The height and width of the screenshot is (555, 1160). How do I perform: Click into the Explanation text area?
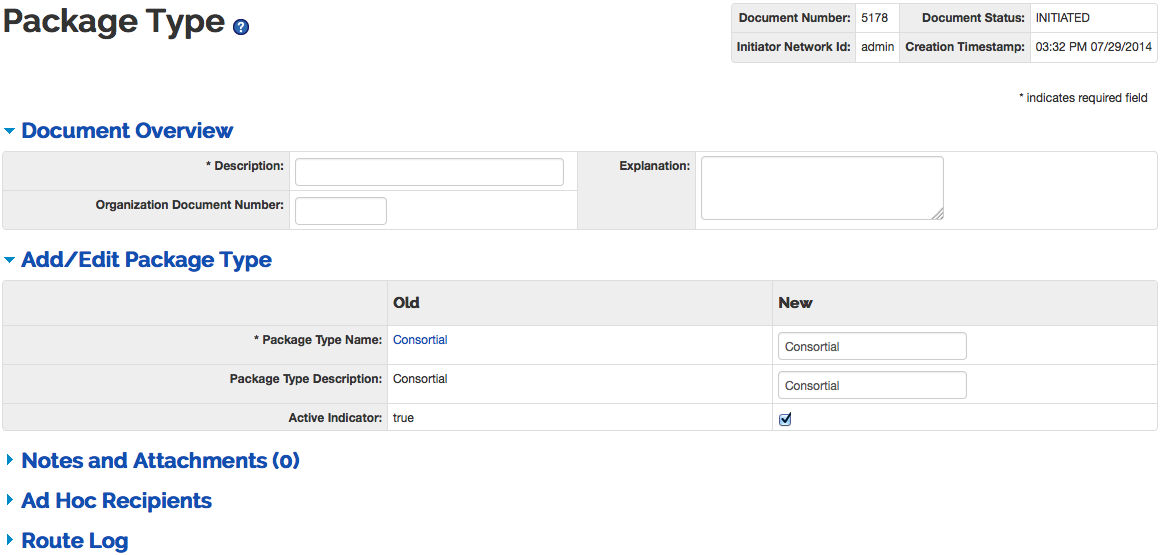click(821, 187)
